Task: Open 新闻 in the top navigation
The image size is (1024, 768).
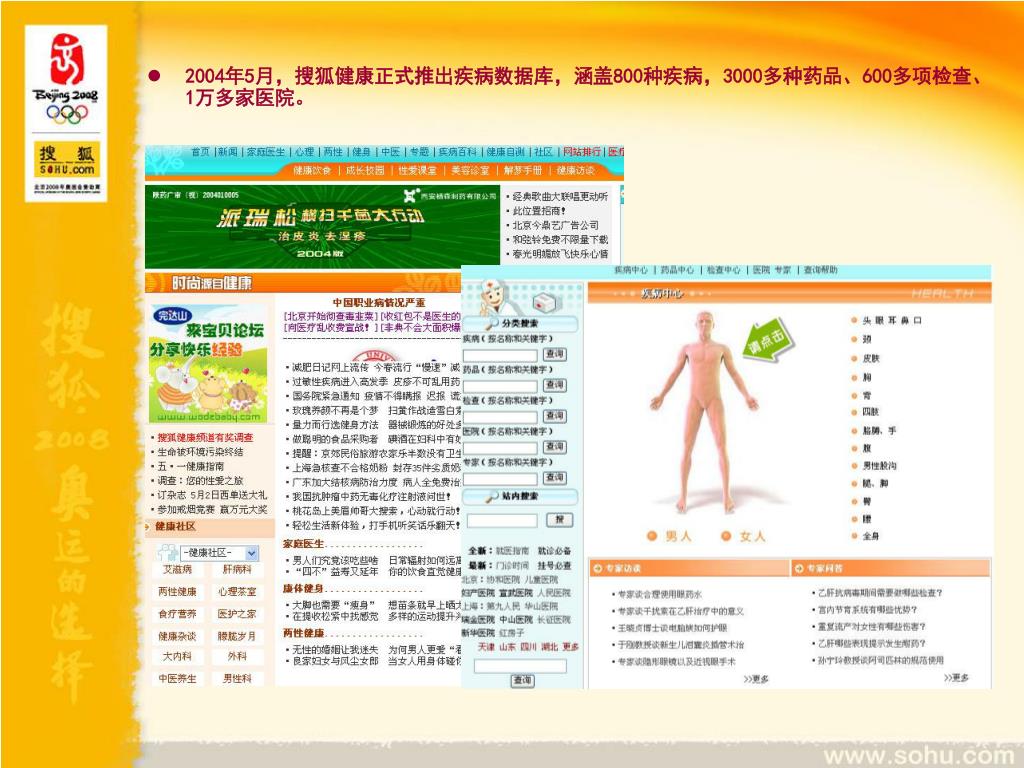Action: coord(227,152)
